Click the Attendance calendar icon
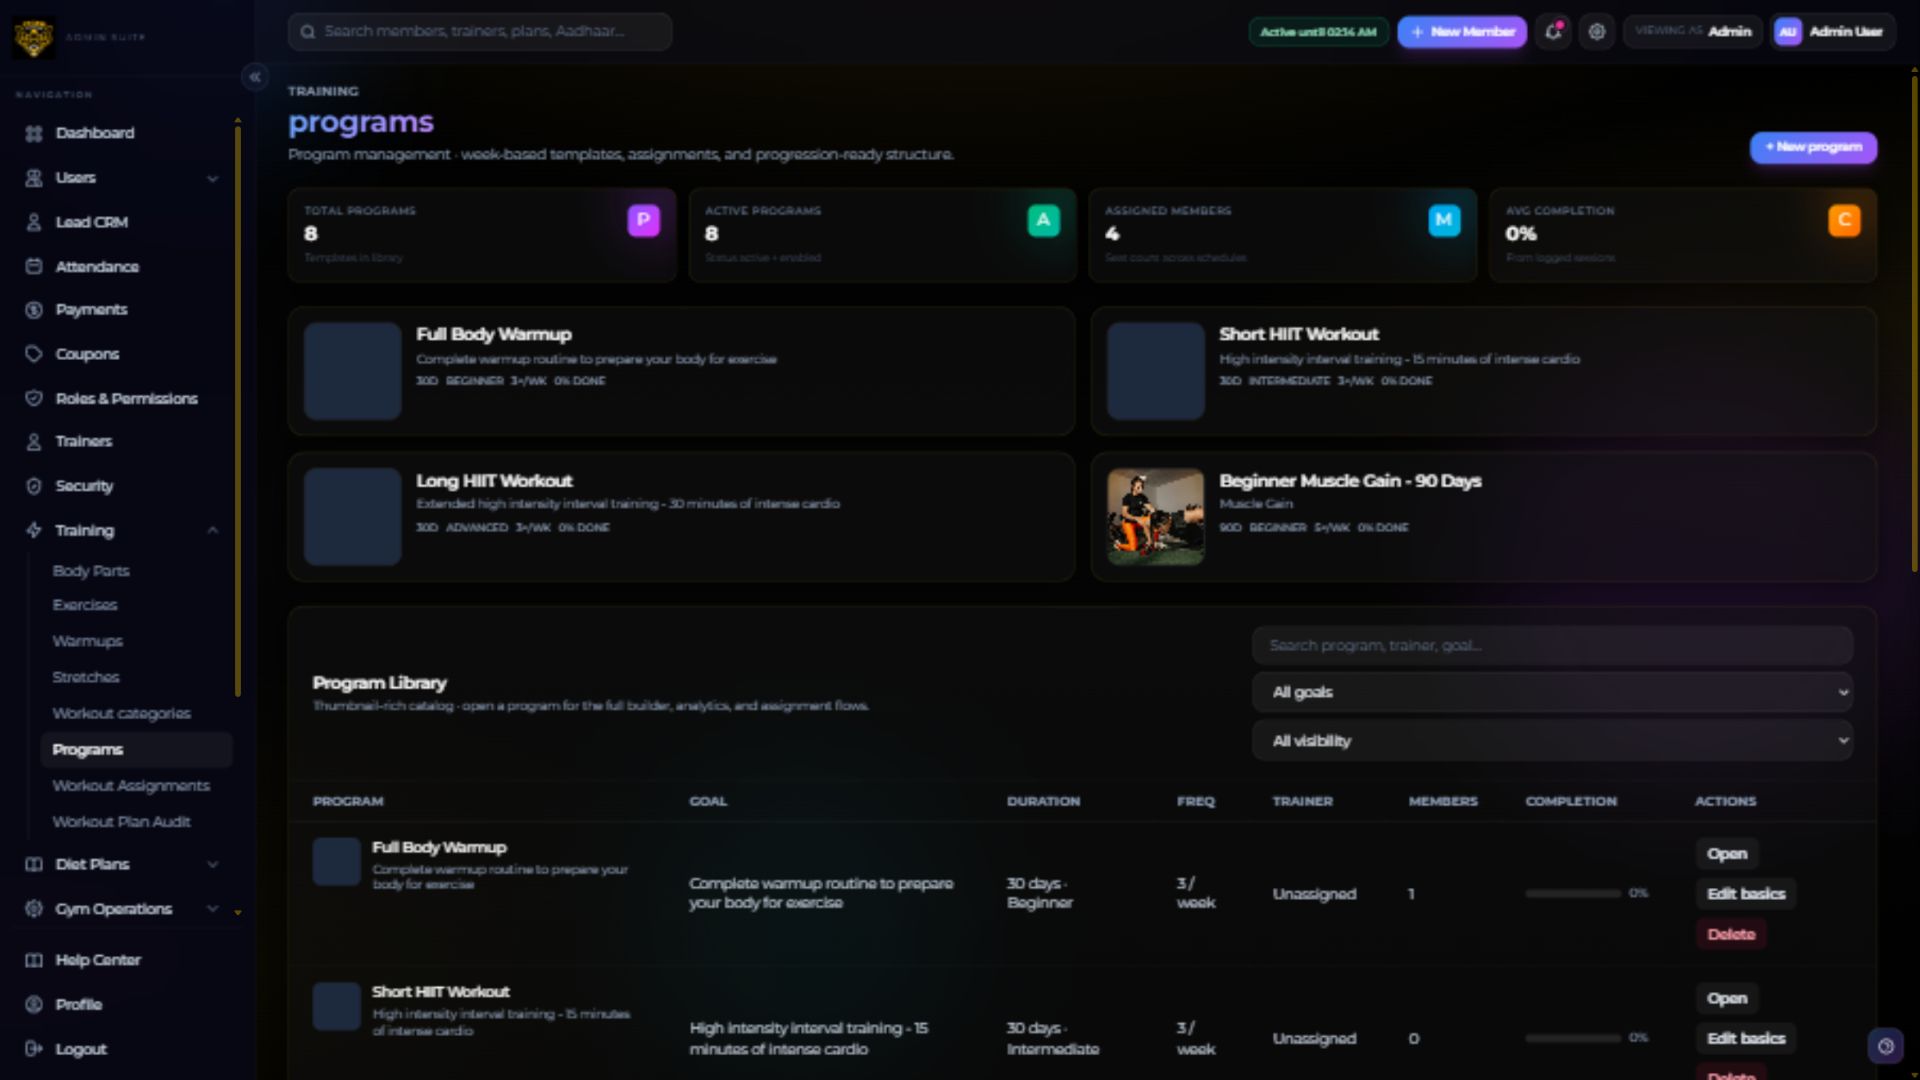1920x1080 pixels. [x=34, y=266]
